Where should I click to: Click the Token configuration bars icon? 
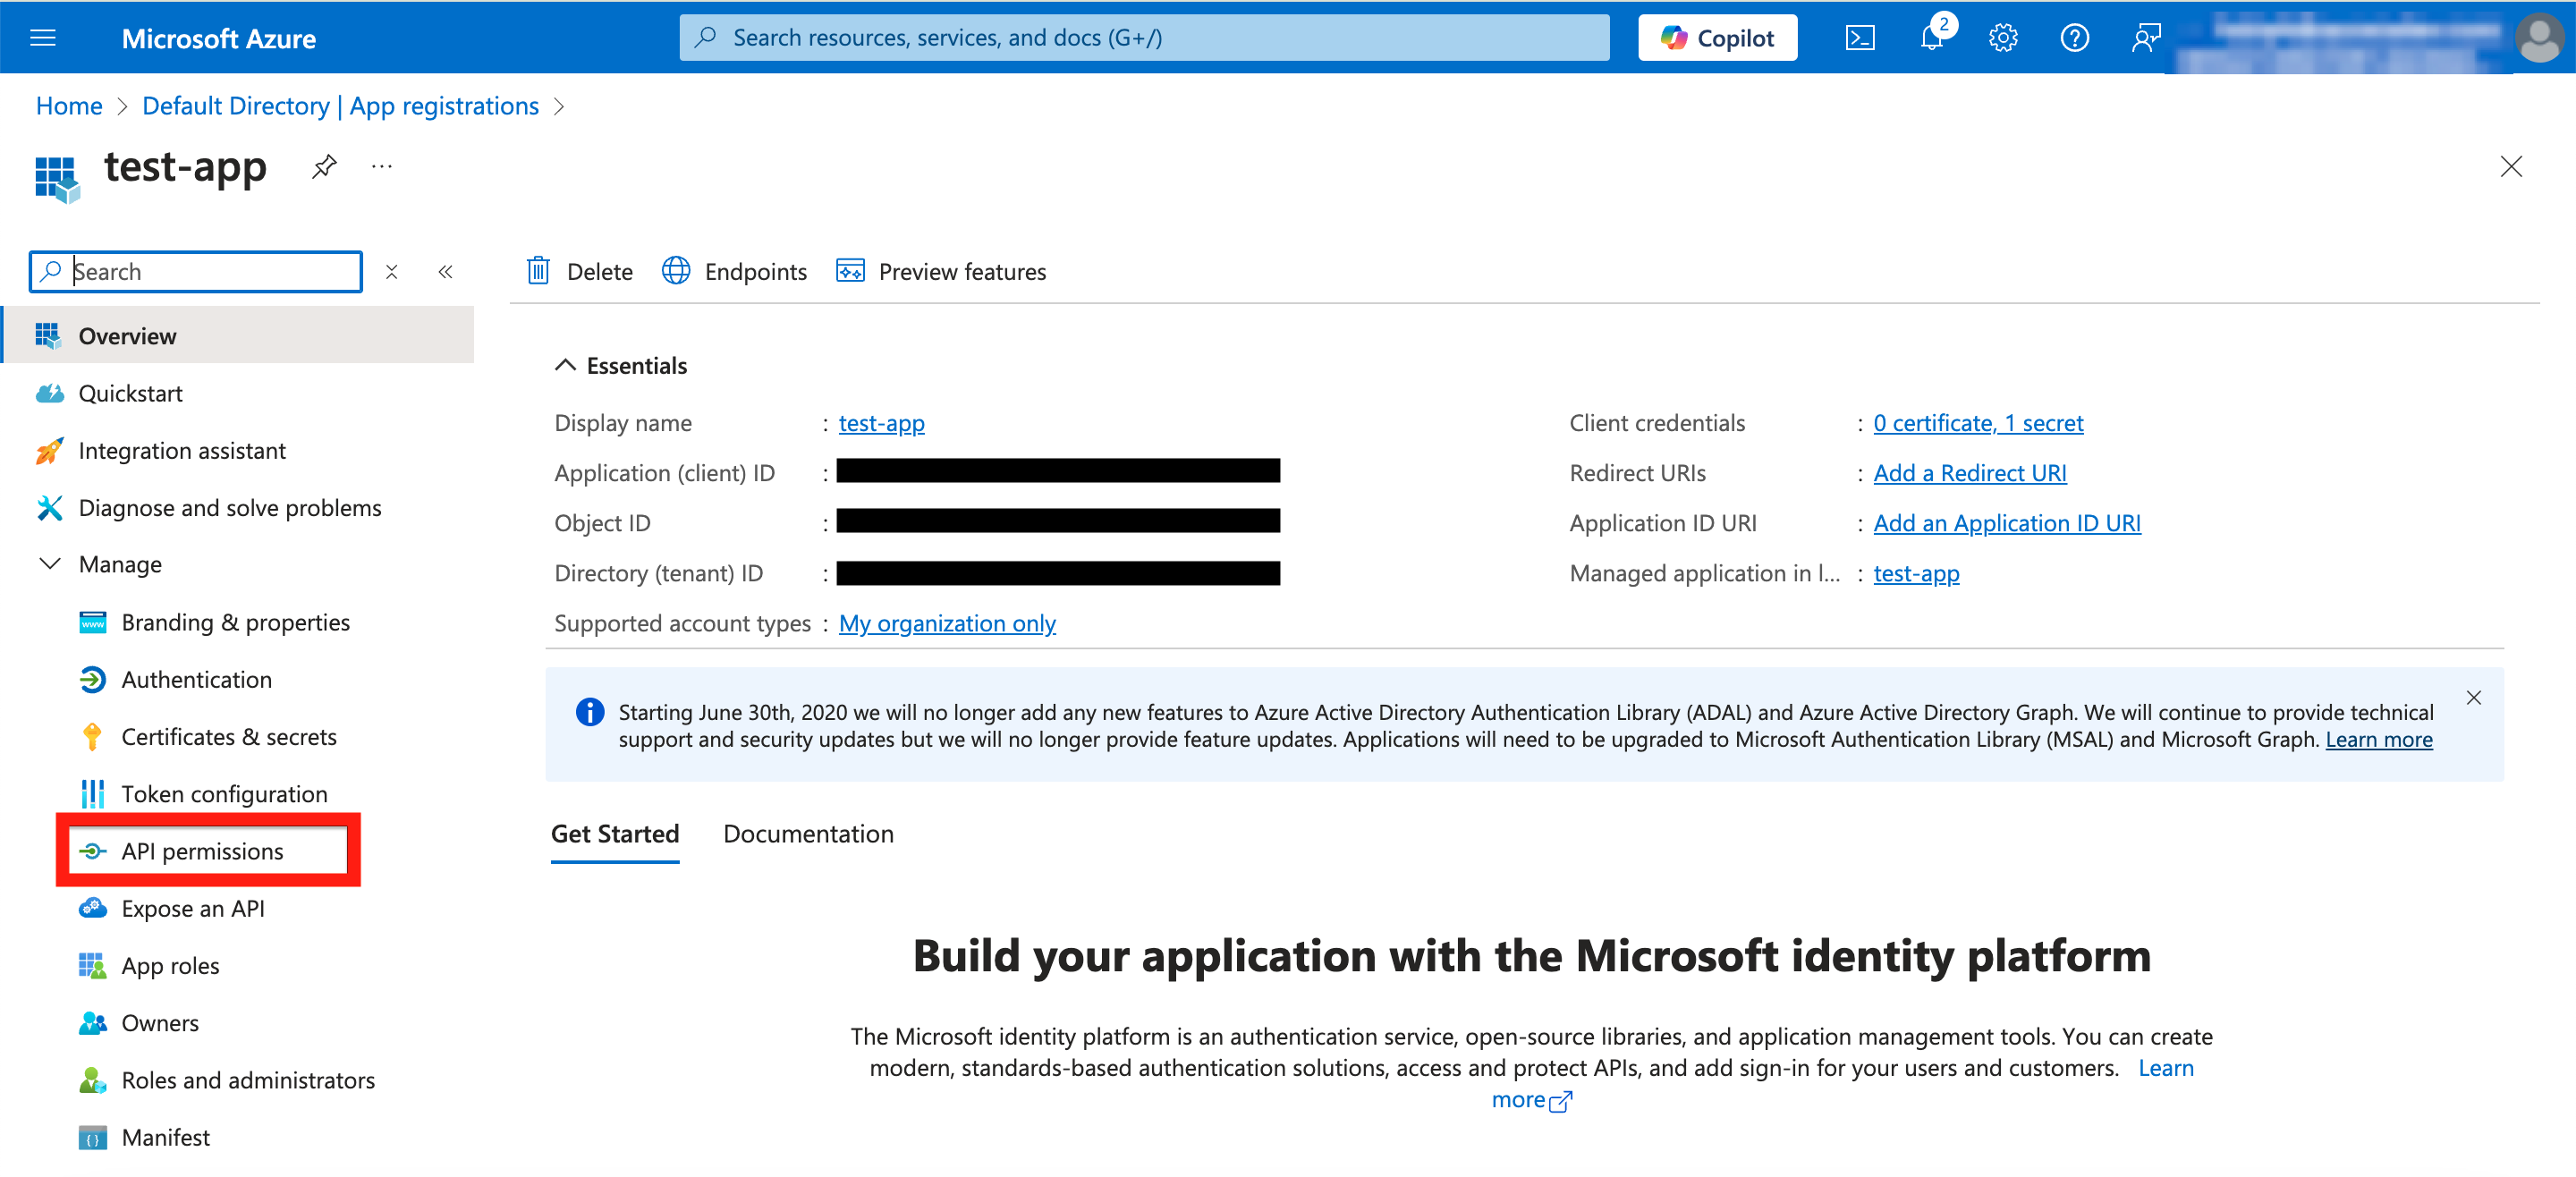(92, 794)
